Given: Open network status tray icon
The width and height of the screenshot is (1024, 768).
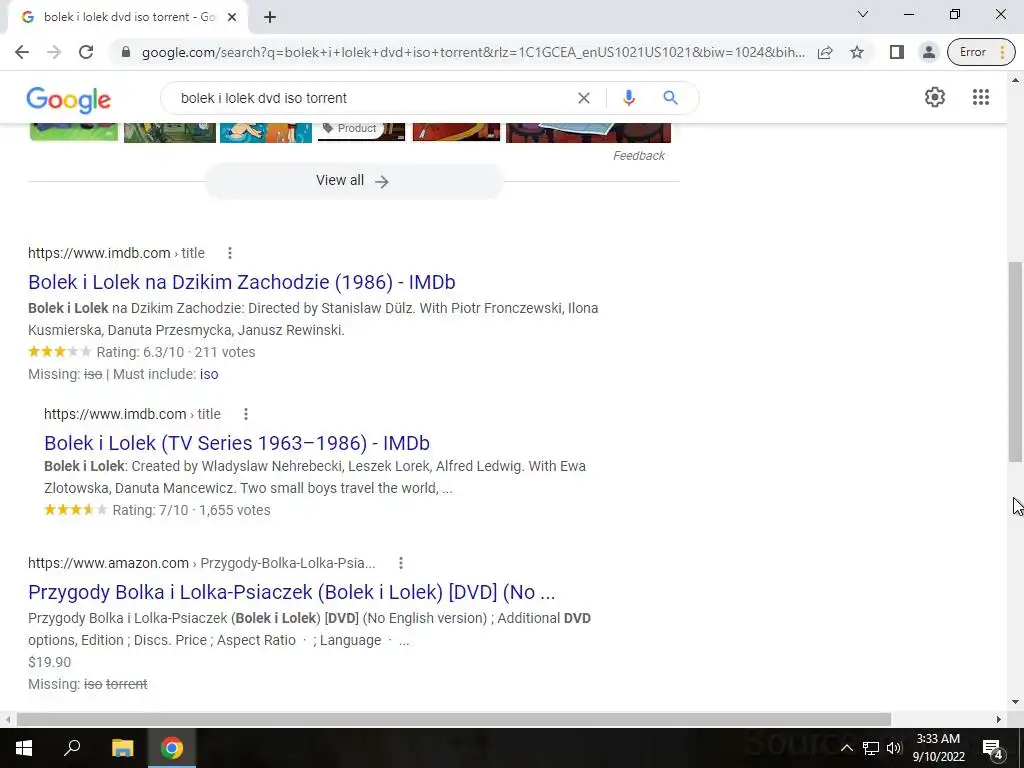Looking at the screenshot, I should click(x=871, y=748).
